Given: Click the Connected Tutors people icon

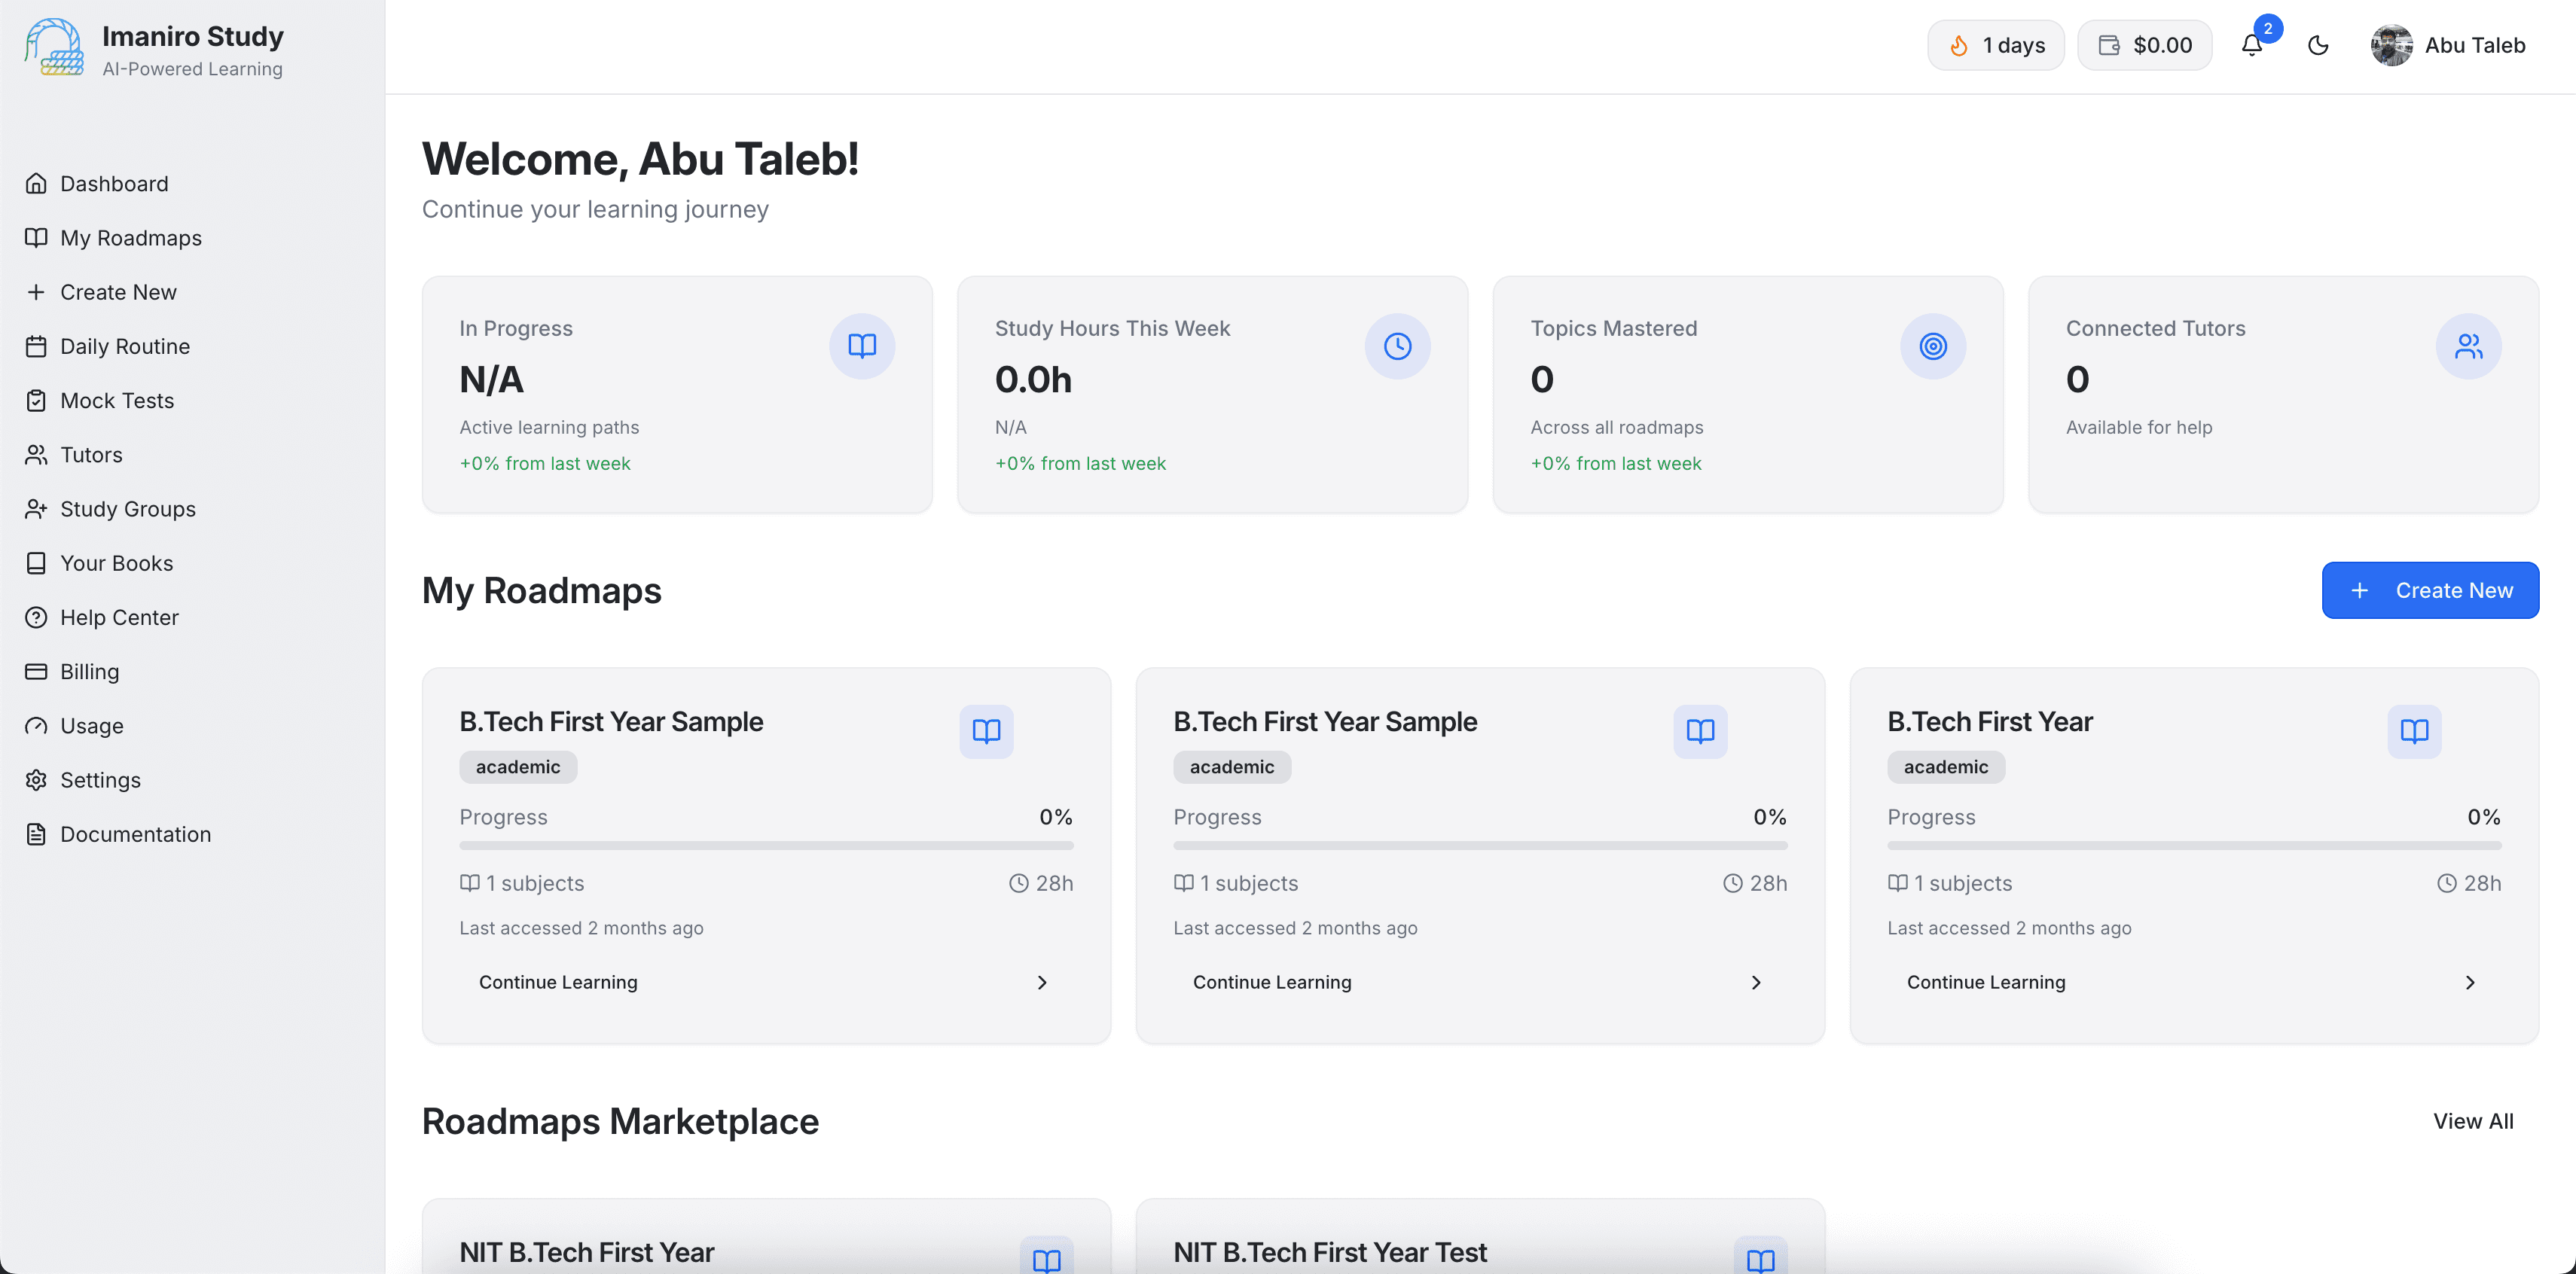Looking at the screenshot, I should 2468,346.
